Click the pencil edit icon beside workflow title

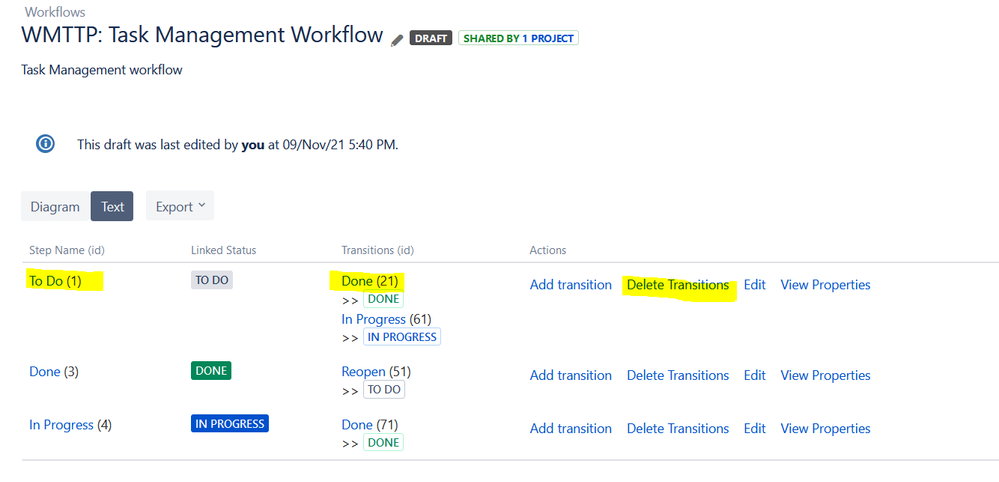tap(398, 40)
